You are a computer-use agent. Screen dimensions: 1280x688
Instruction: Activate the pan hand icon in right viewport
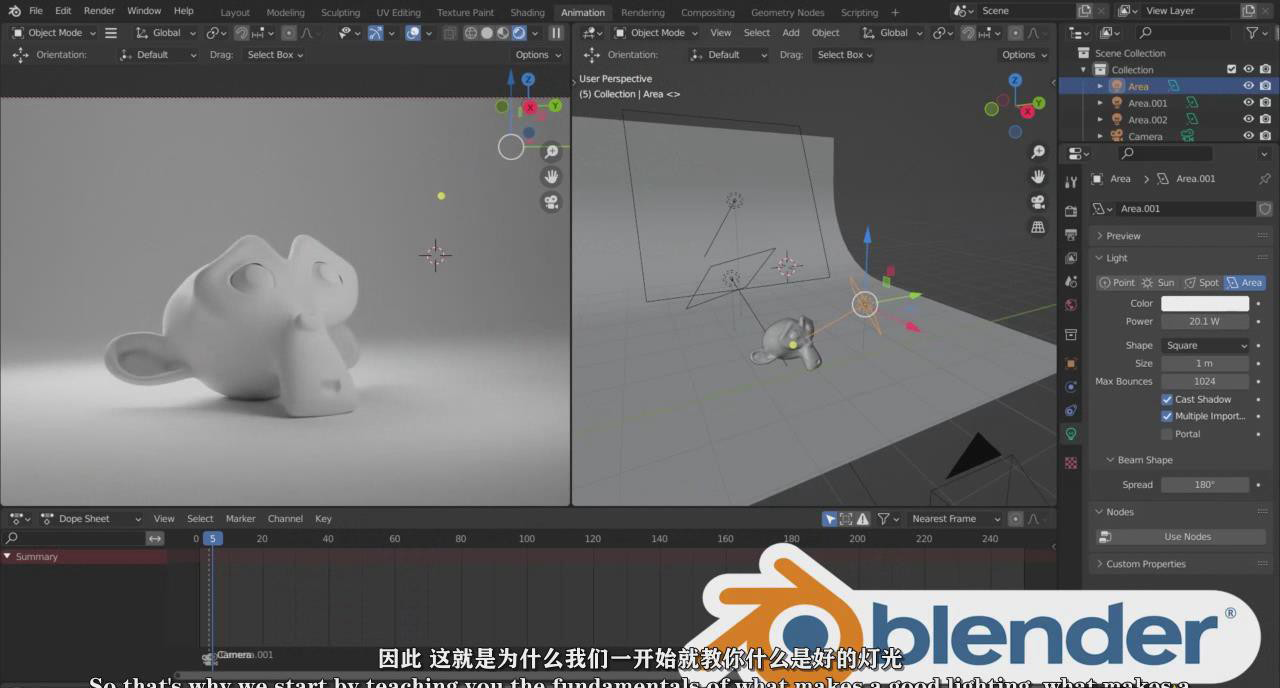(1038, 177)
